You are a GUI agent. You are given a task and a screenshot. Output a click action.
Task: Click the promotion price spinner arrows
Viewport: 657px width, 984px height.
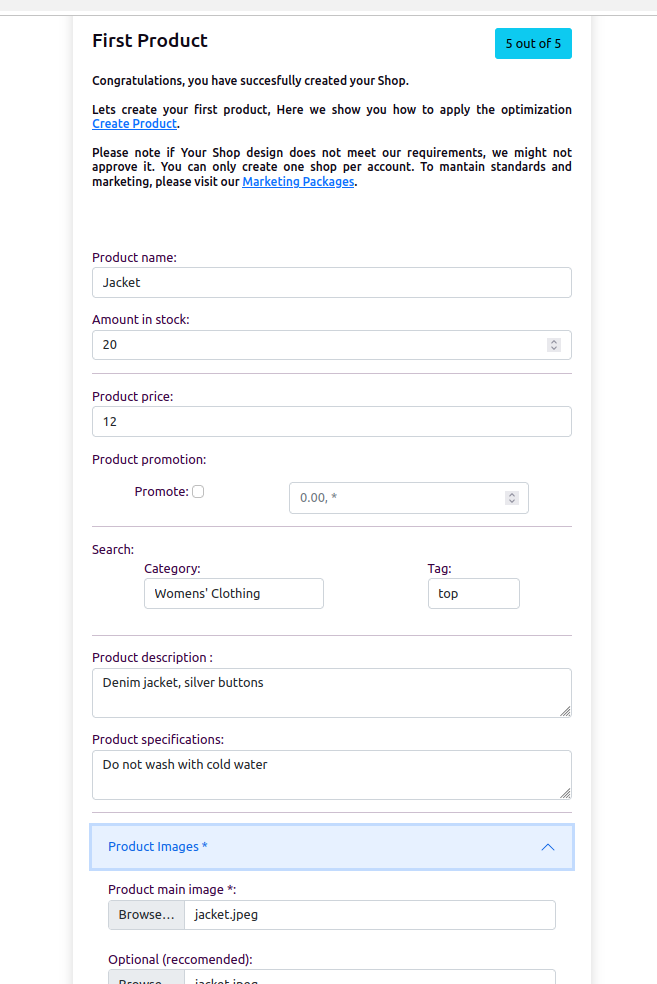tap(512, 498)
